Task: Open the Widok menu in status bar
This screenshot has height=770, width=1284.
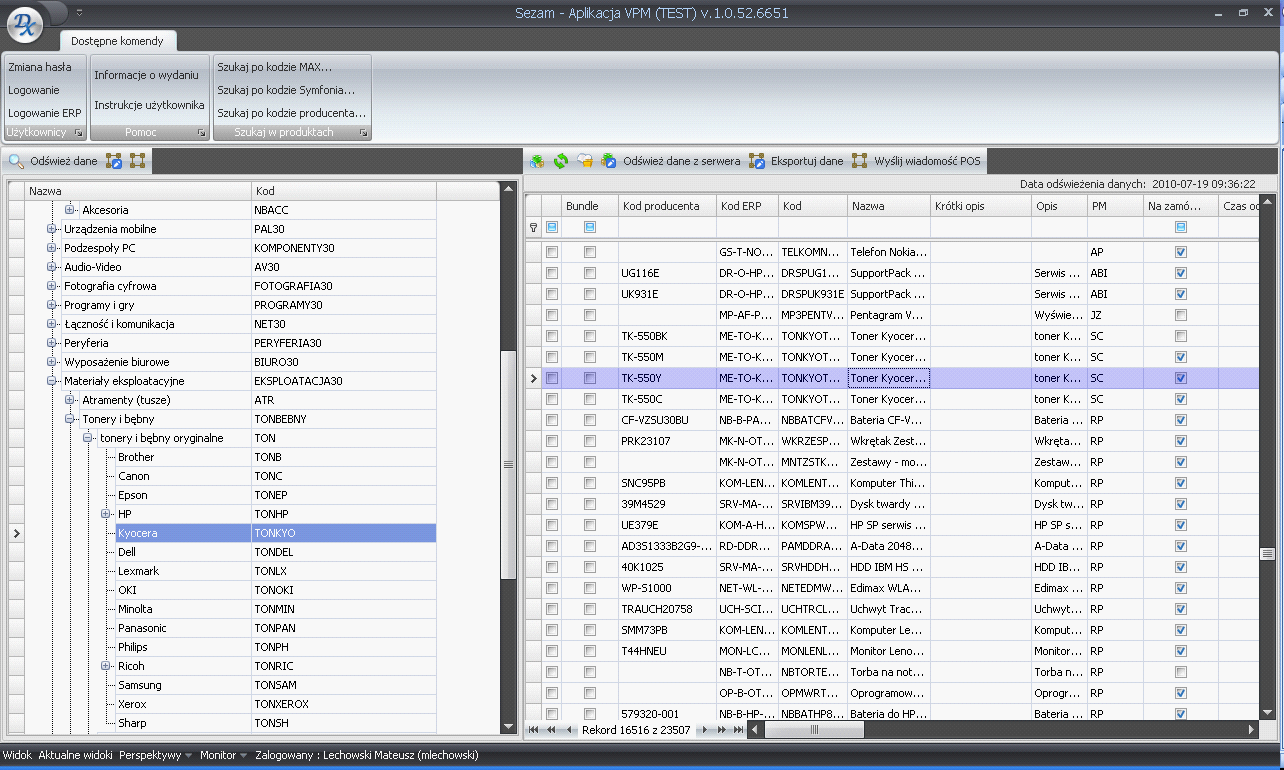Action: click(x=17, y=755)
